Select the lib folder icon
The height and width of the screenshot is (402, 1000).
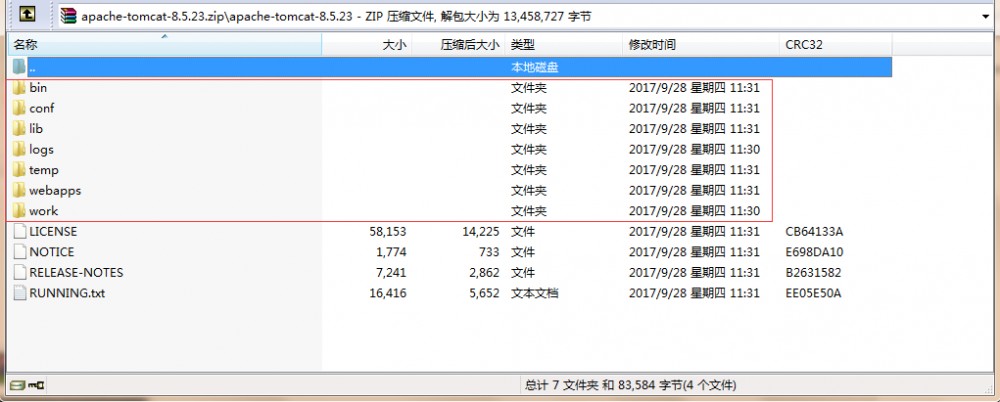click(19, 128)
